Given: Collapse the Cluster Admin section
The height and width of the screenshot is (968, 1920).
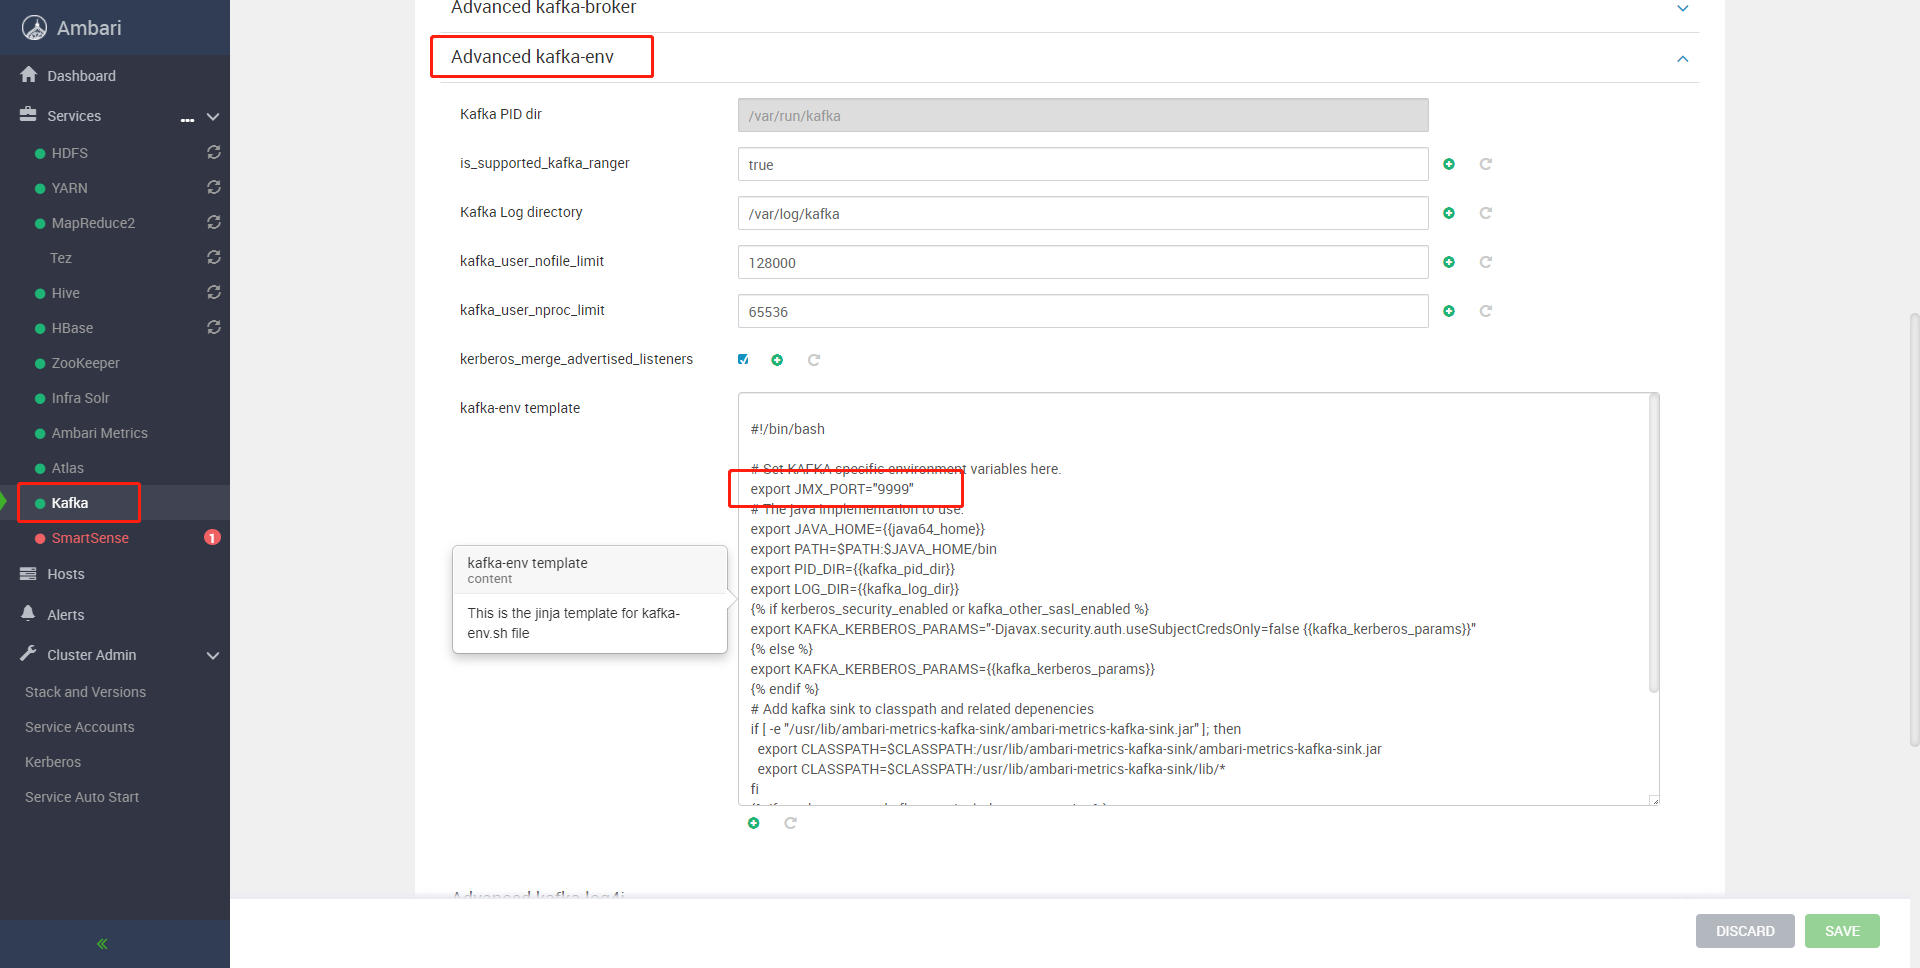Looking at the screenshot, I should 213,655.
